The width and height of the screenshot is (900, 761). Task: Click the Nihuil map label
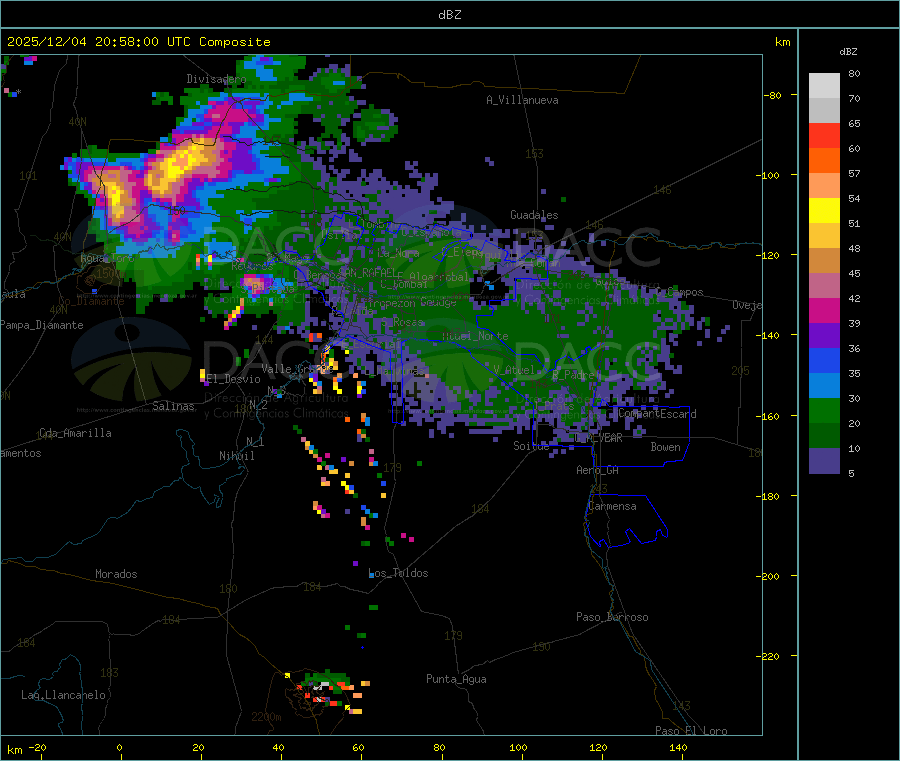(236, 456)
